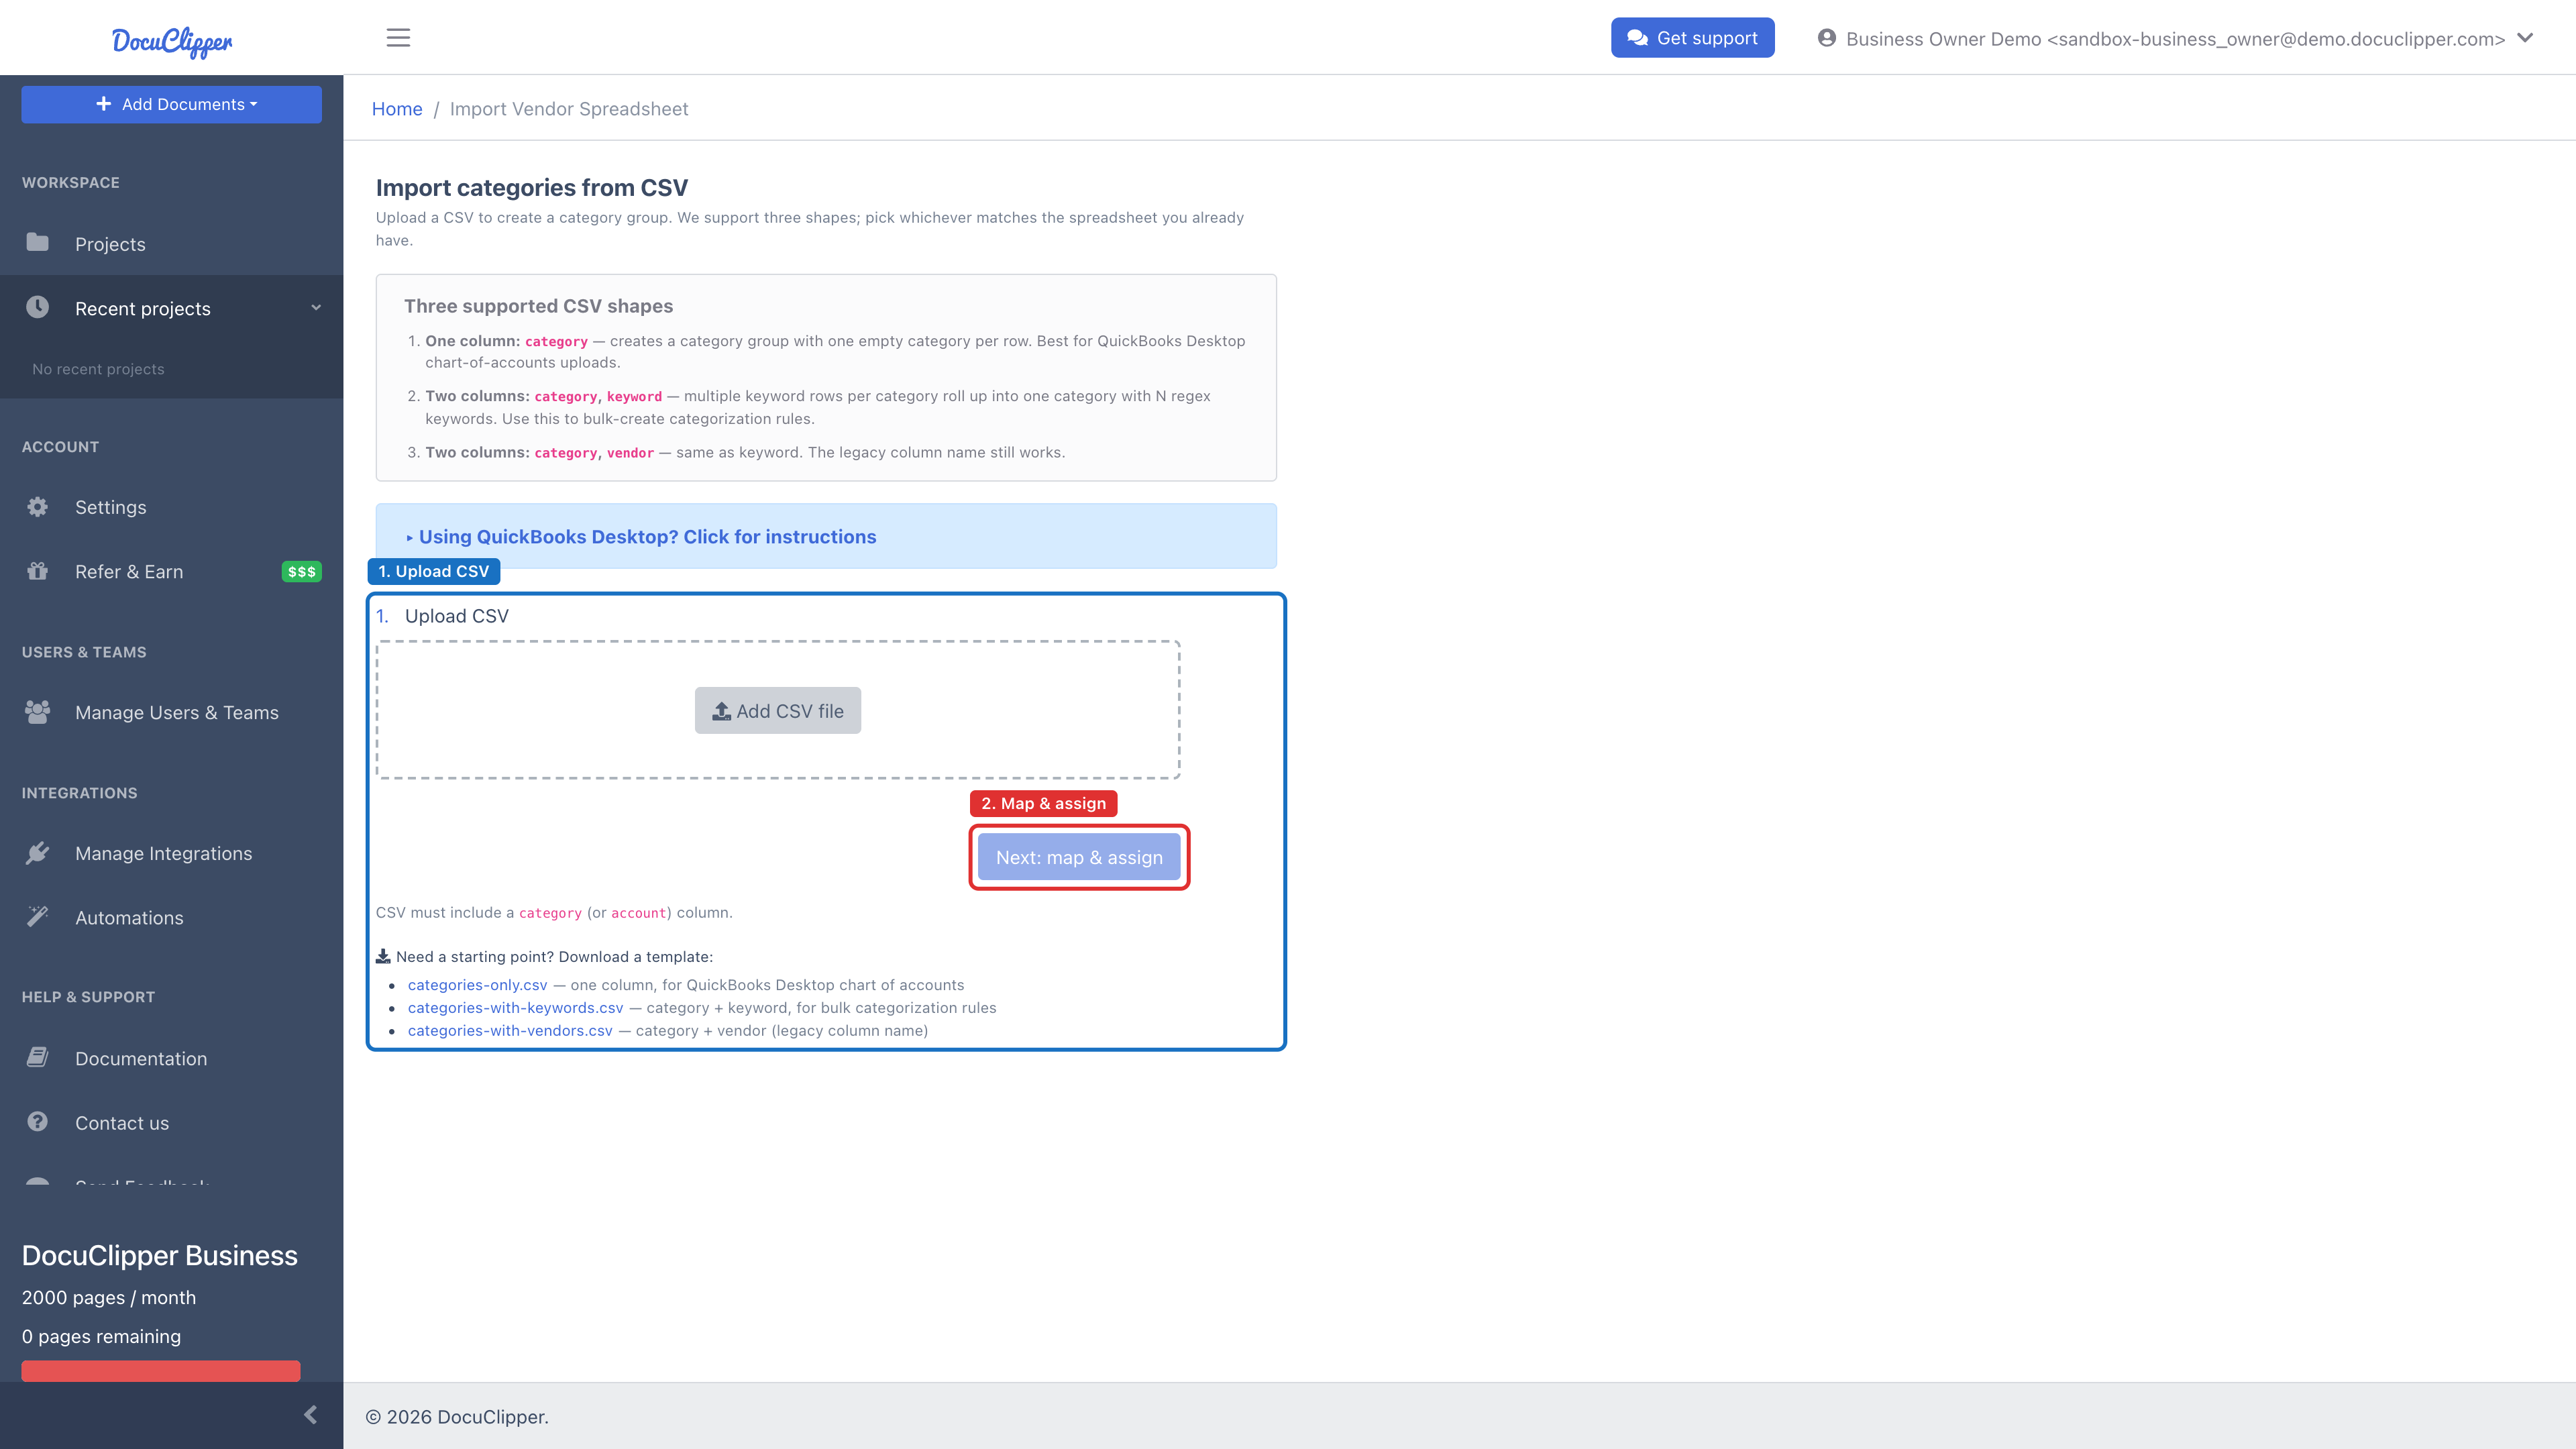The height and width of the screenshot is (1449, 2576).
Task: Click the Contact us question mark icon
Action: pyautogui.click(x=38, y=1122)
